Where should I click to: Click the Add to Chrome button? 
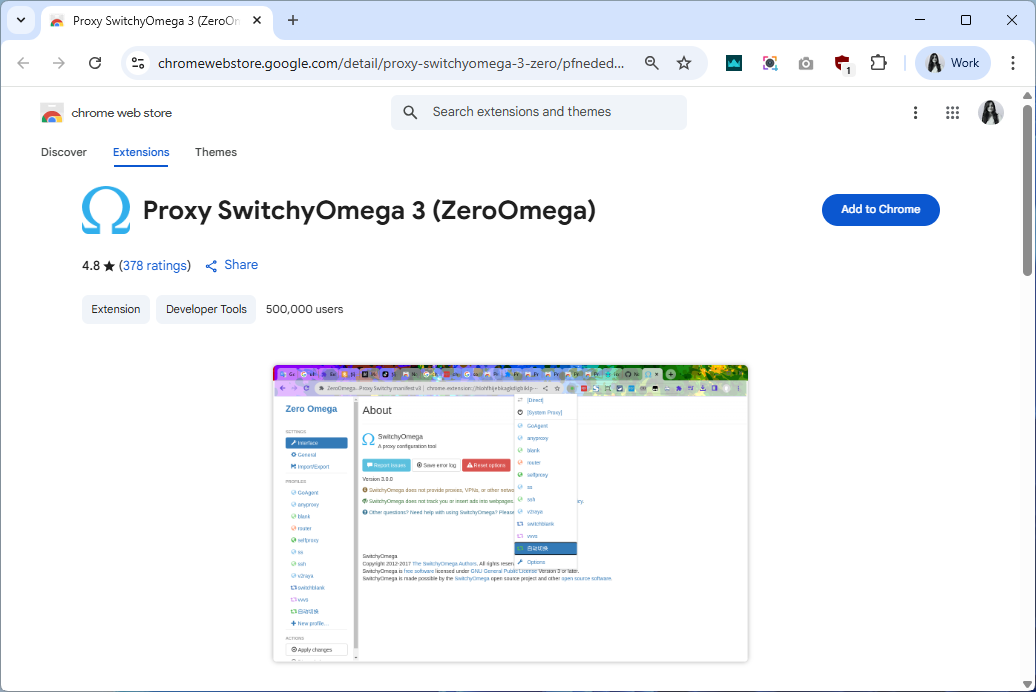tap(880, 210)
